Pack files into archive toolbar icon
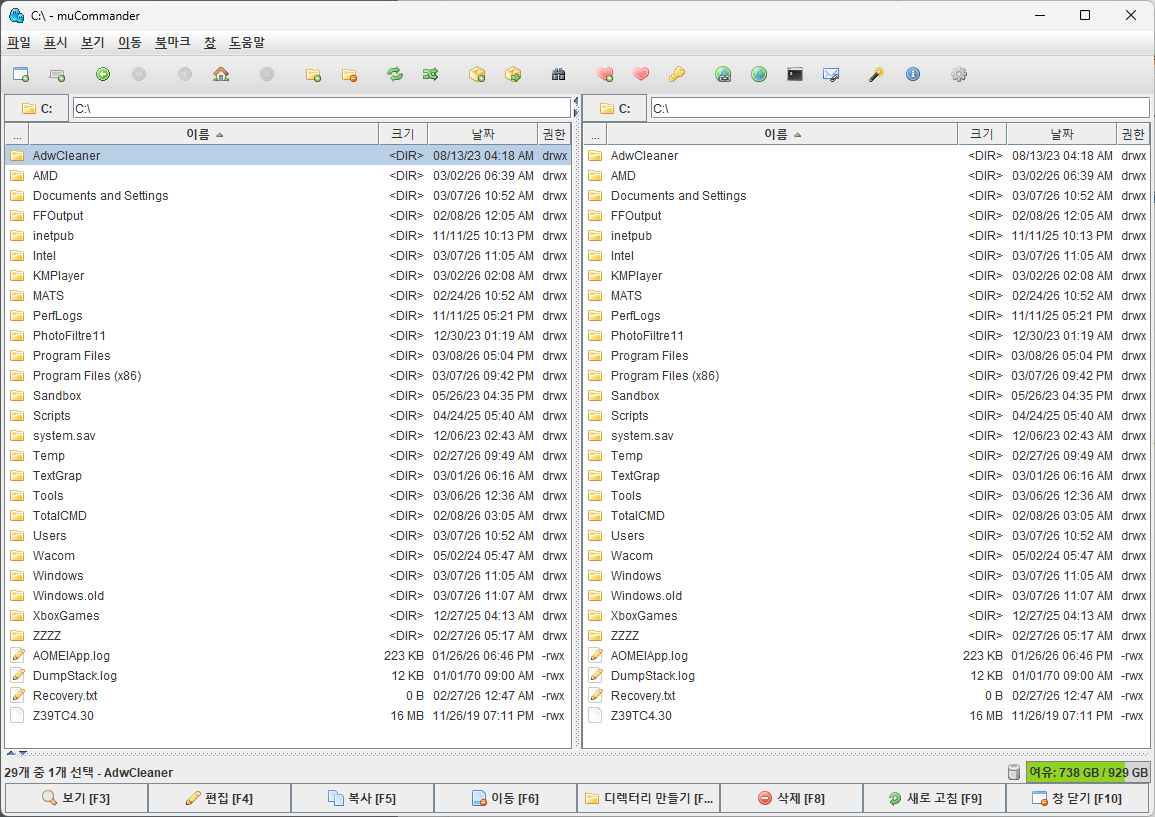Screen dimensions: 1155x817 [477, 74]
